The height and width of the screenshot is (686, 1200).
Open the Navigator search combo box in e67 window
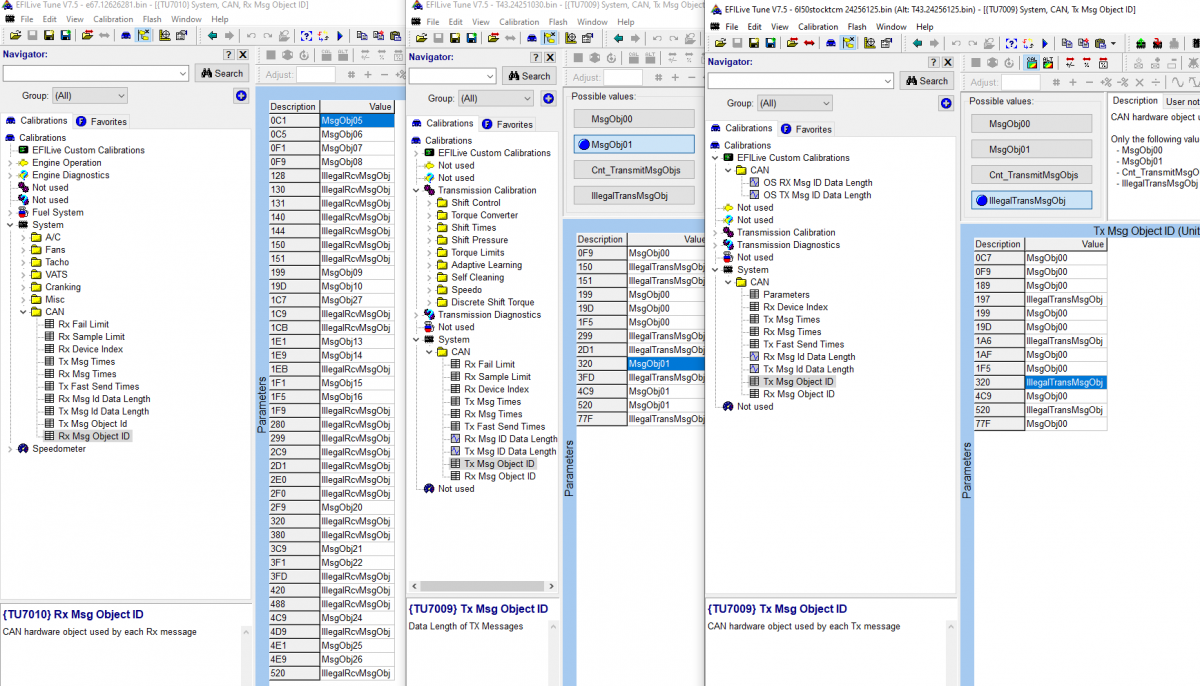(x=96, y=73)
